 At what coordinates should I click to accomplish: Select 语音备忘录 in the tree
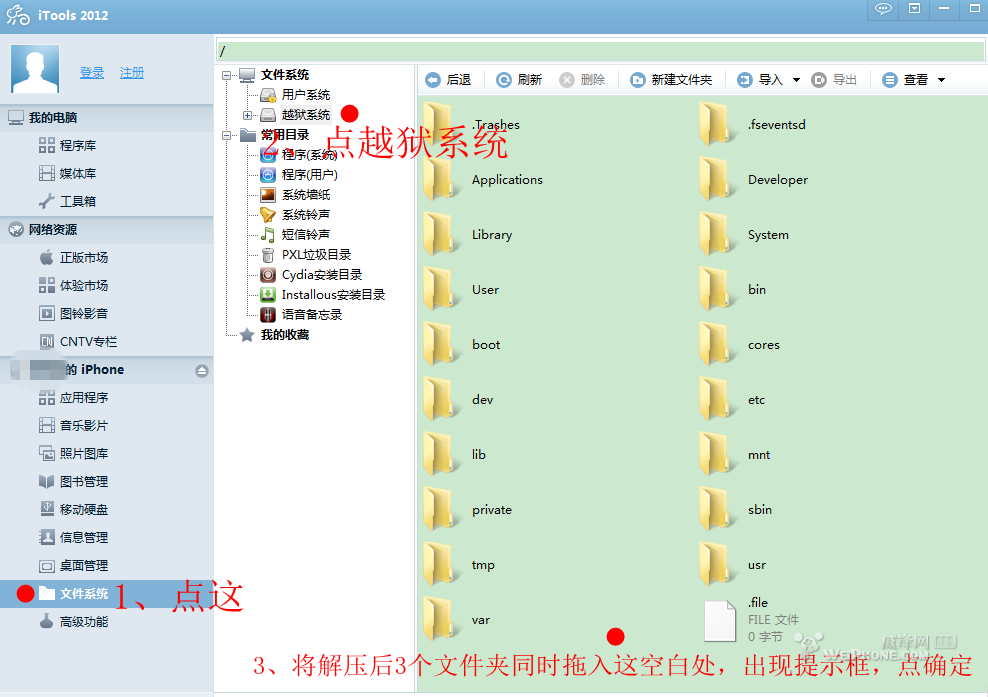311,314
